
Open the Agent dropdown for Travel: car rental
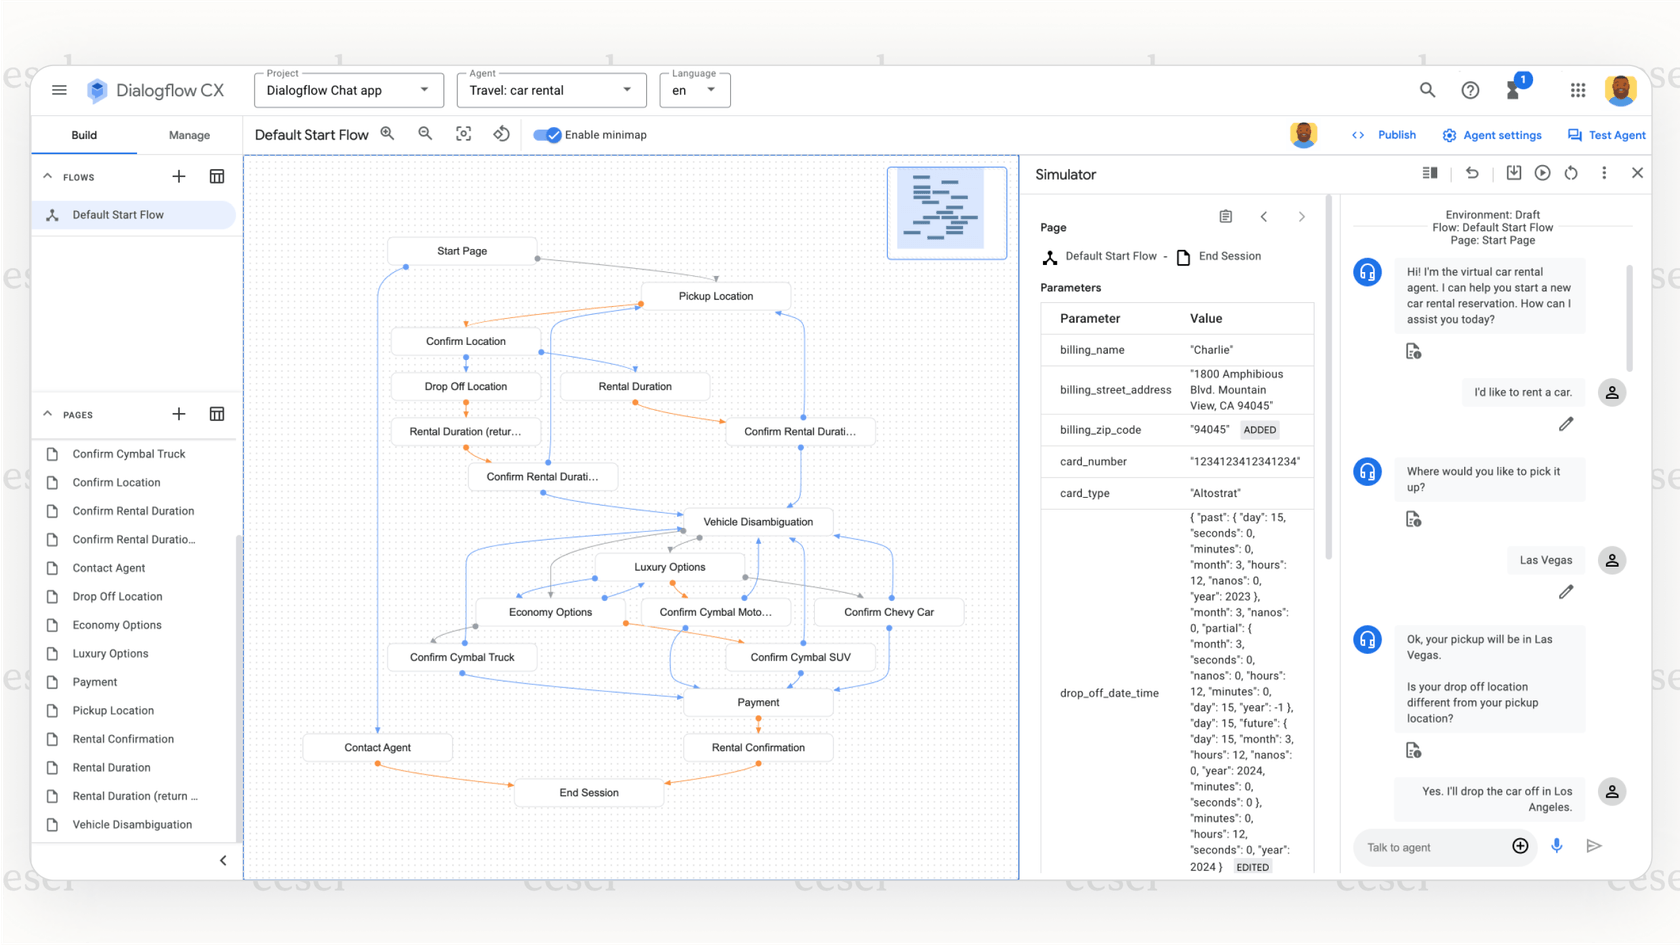tap(629, 90)
